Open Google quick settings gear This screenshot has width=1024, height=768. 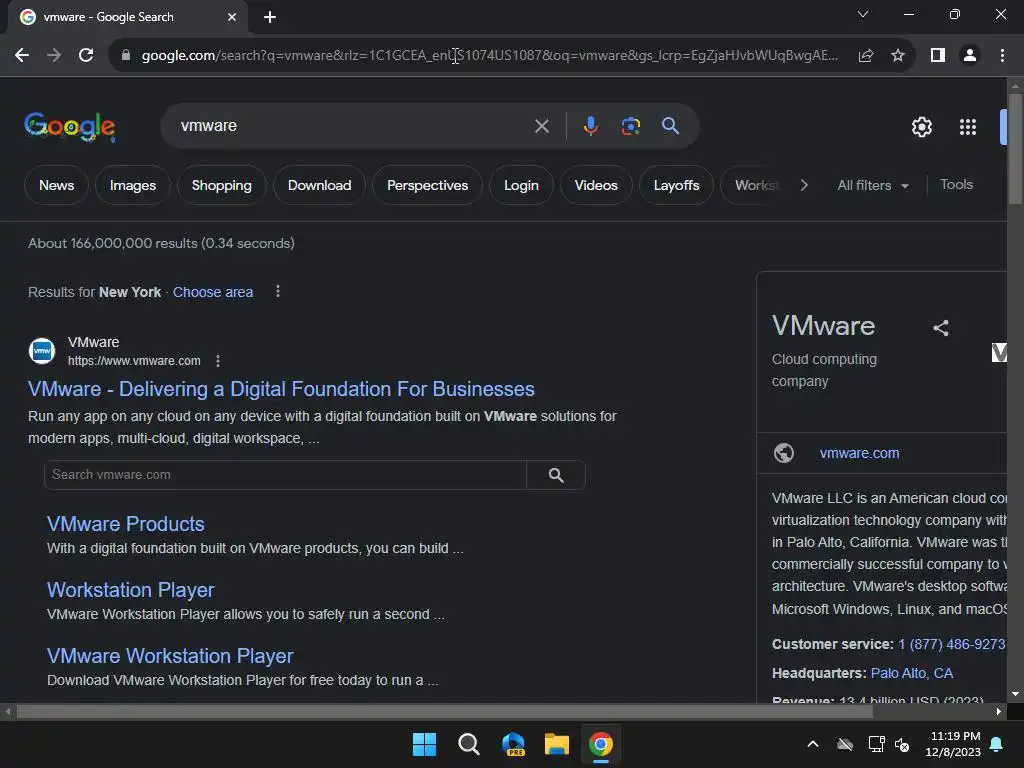pos(922,127)
